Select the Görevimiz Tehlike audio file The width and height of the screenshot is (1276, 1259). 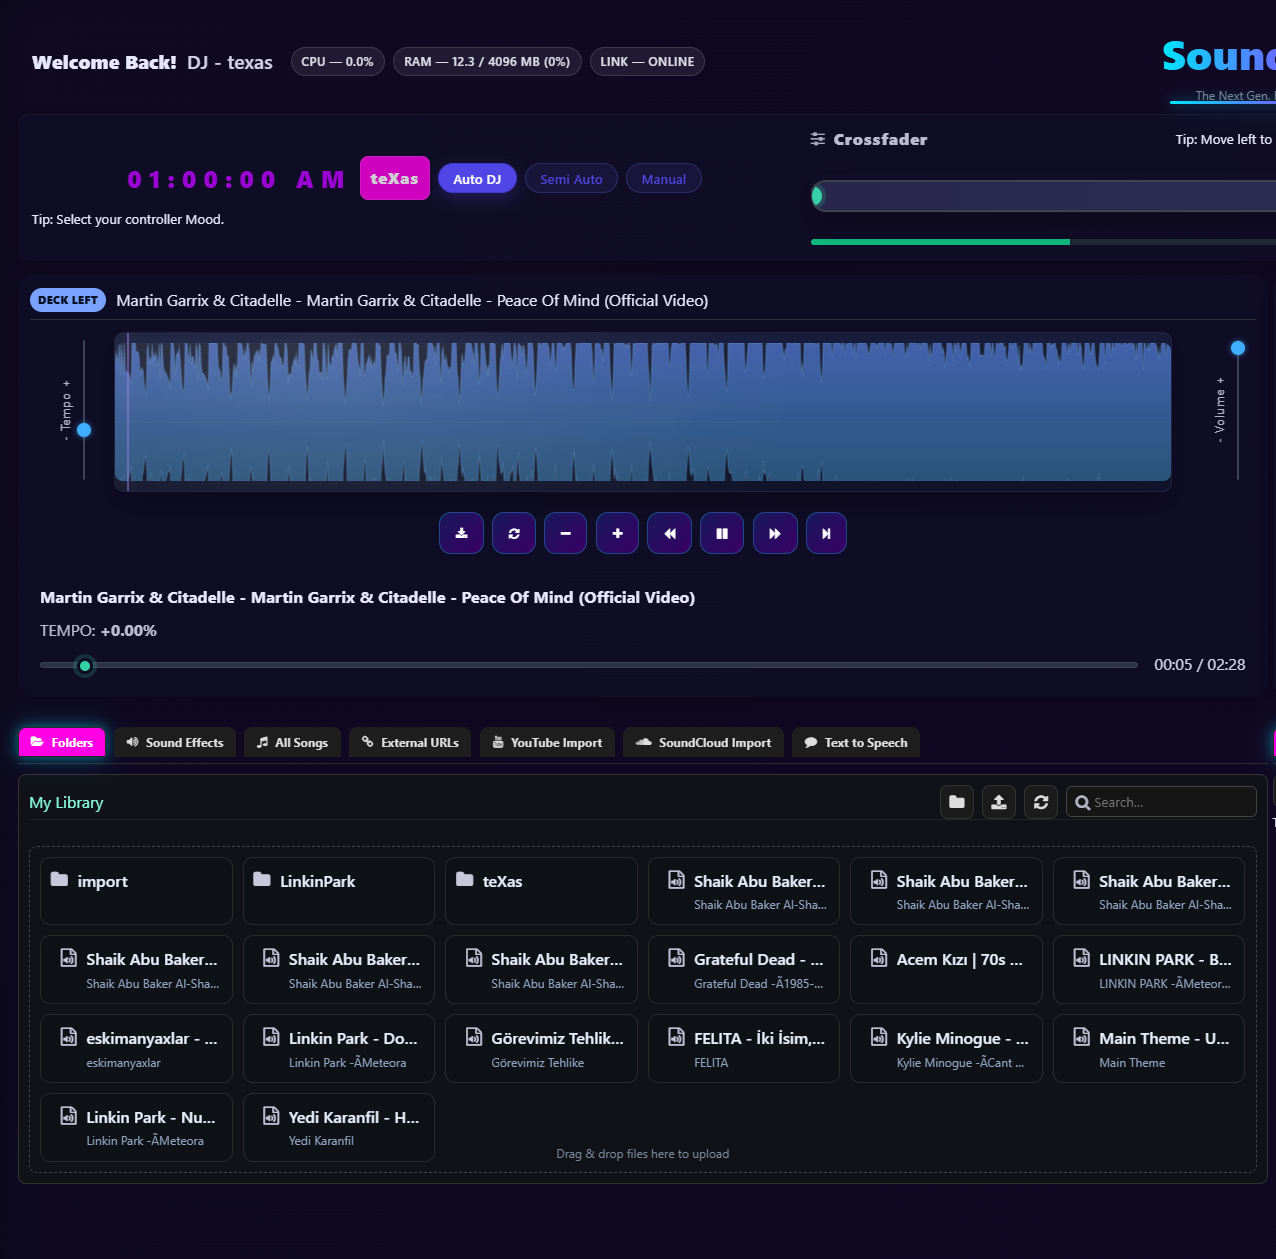pos(541,1048)
